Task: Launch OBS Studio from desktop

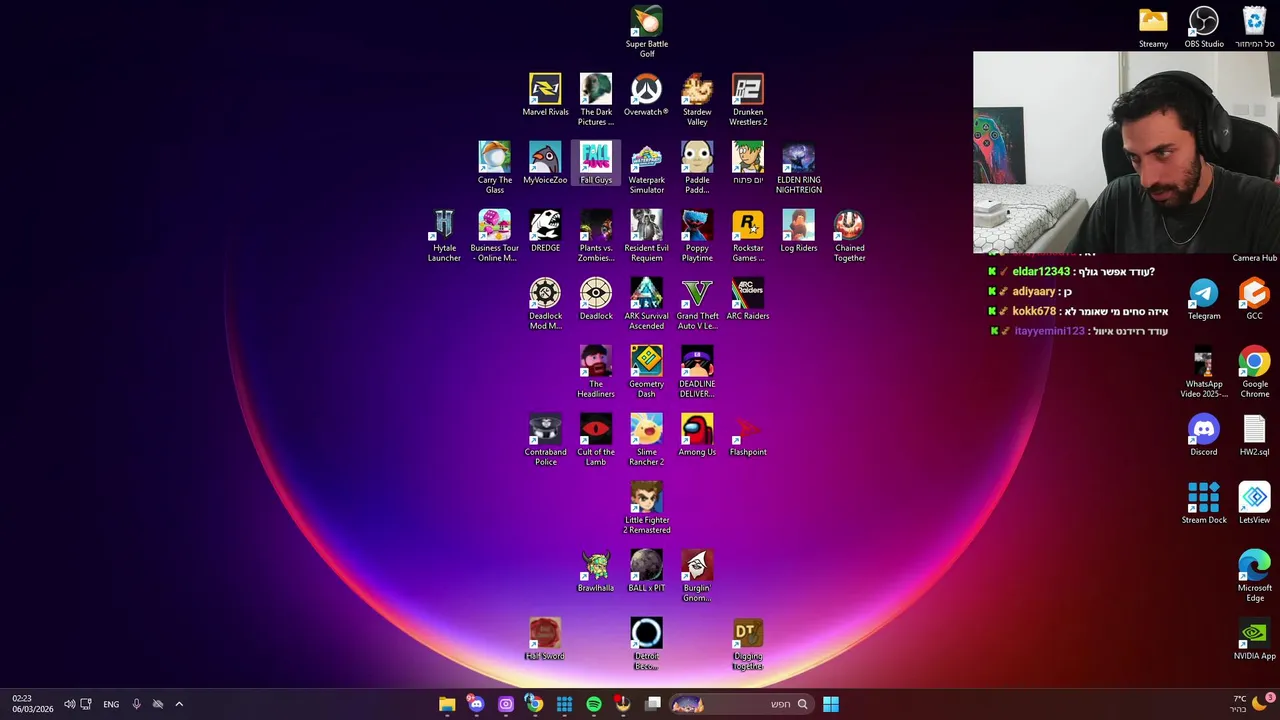Action: [x=1204, y=27]
